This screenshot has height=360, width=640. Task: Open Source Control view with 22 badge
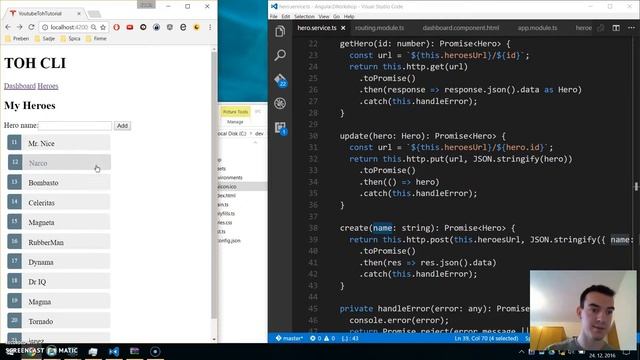[x=280, y=80]
